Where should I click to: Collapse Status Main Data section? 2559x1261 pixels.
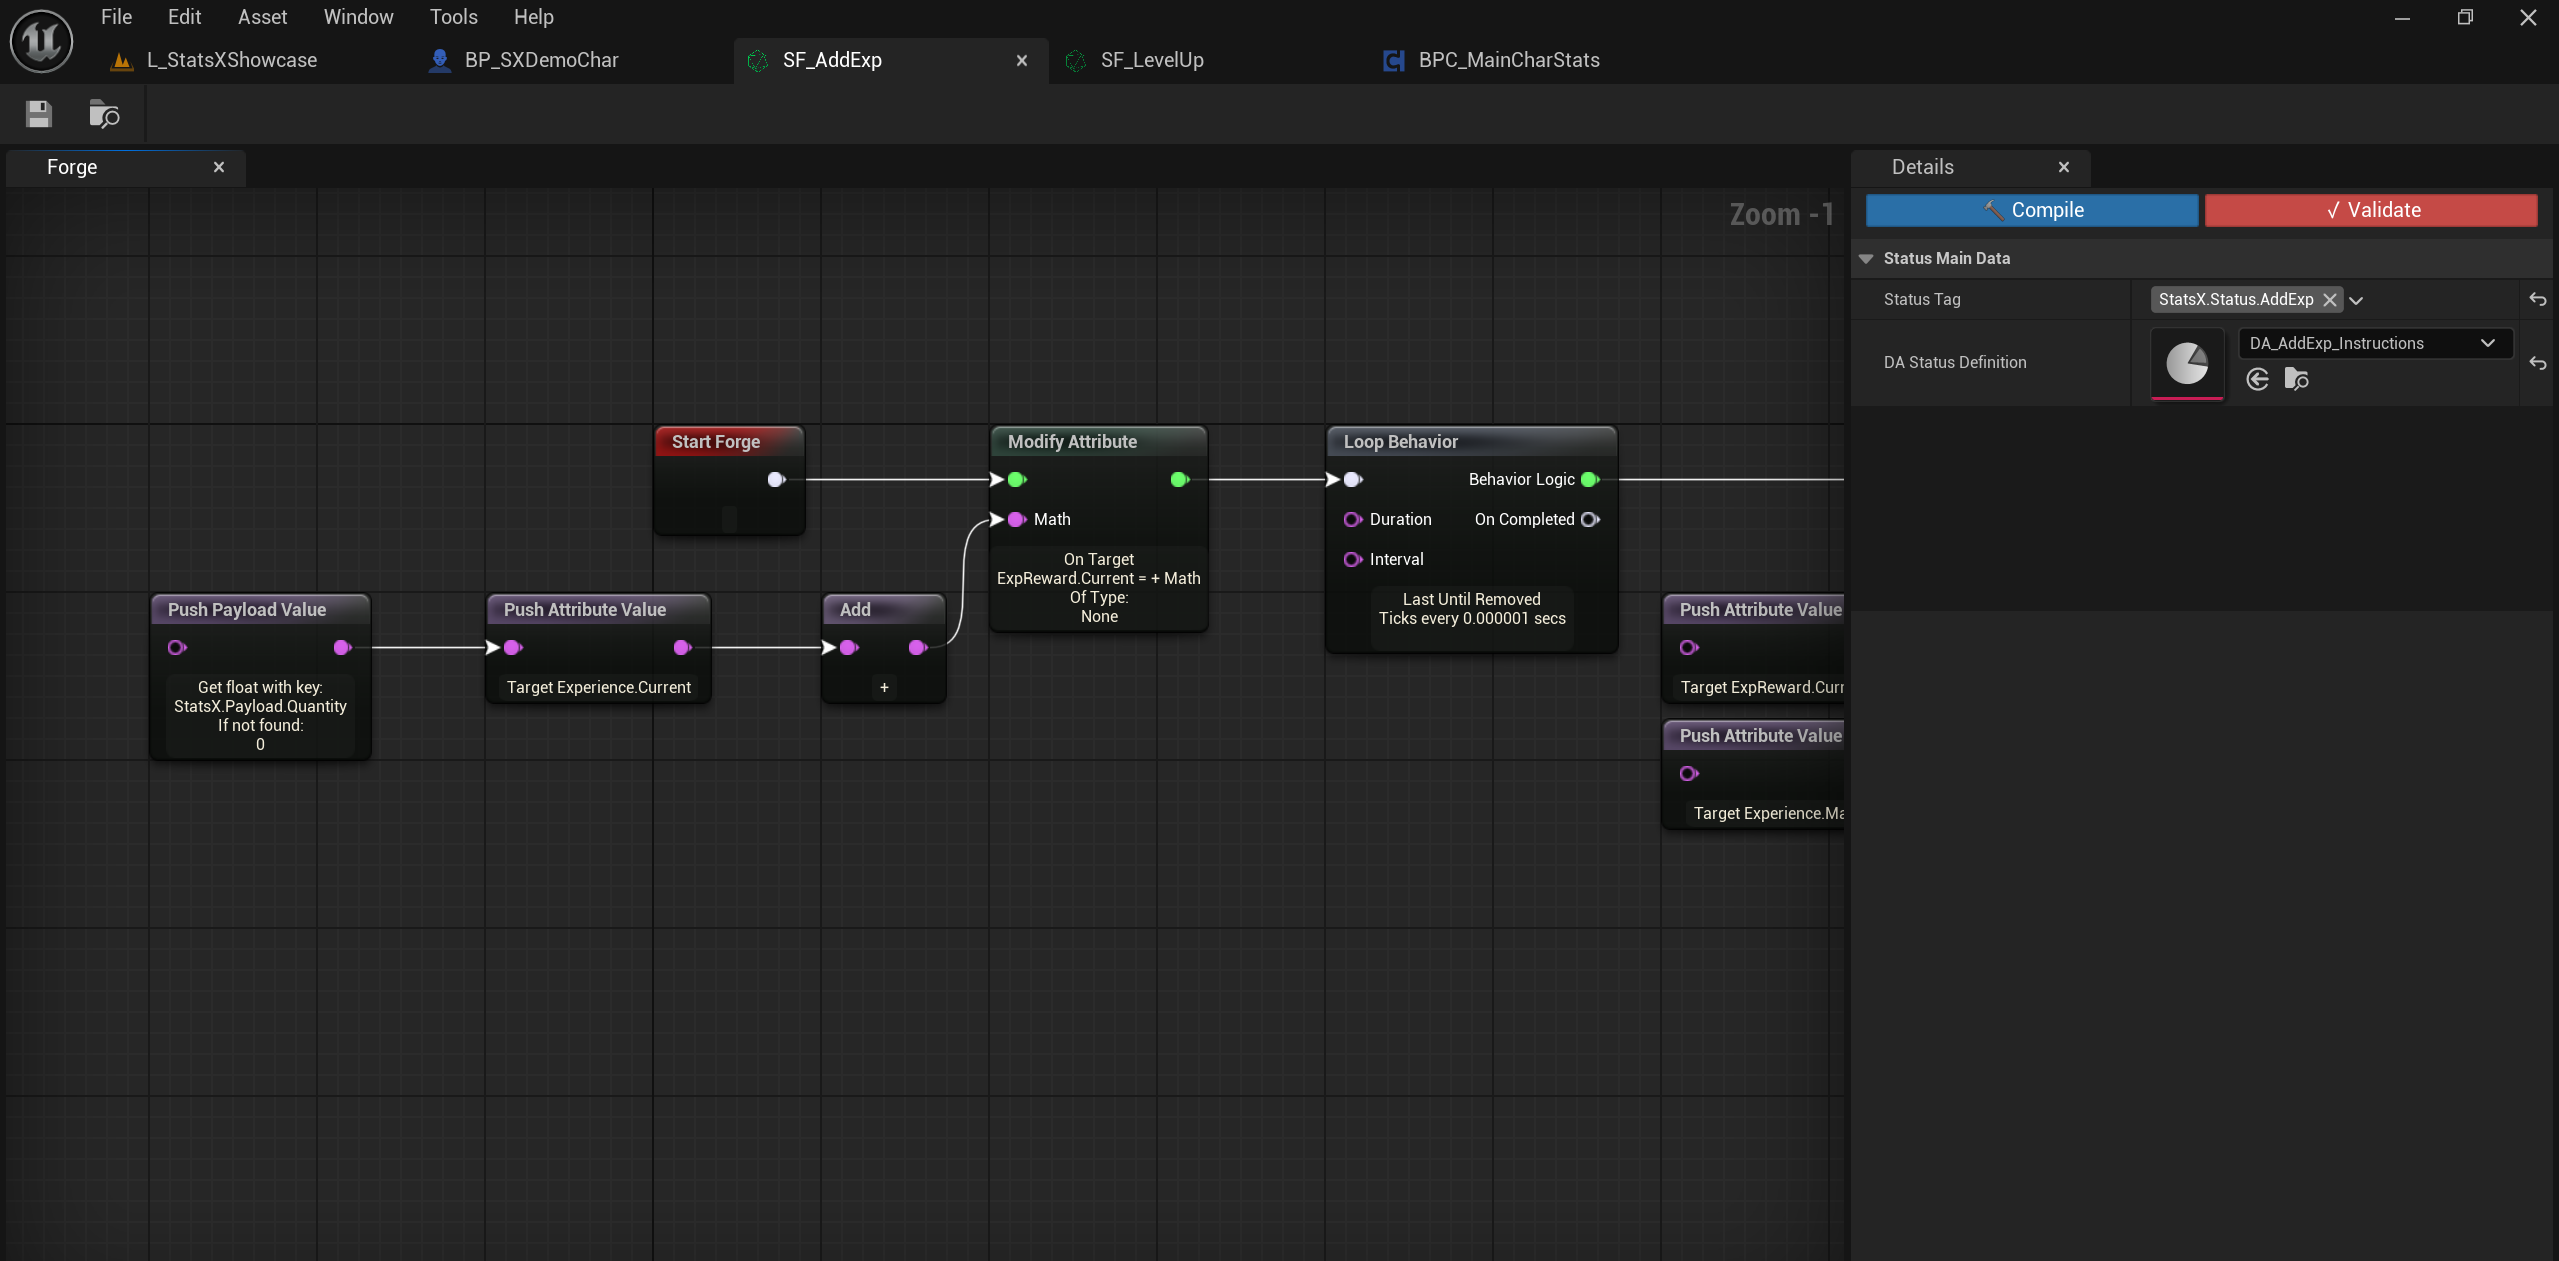(x=1865, y=258)
